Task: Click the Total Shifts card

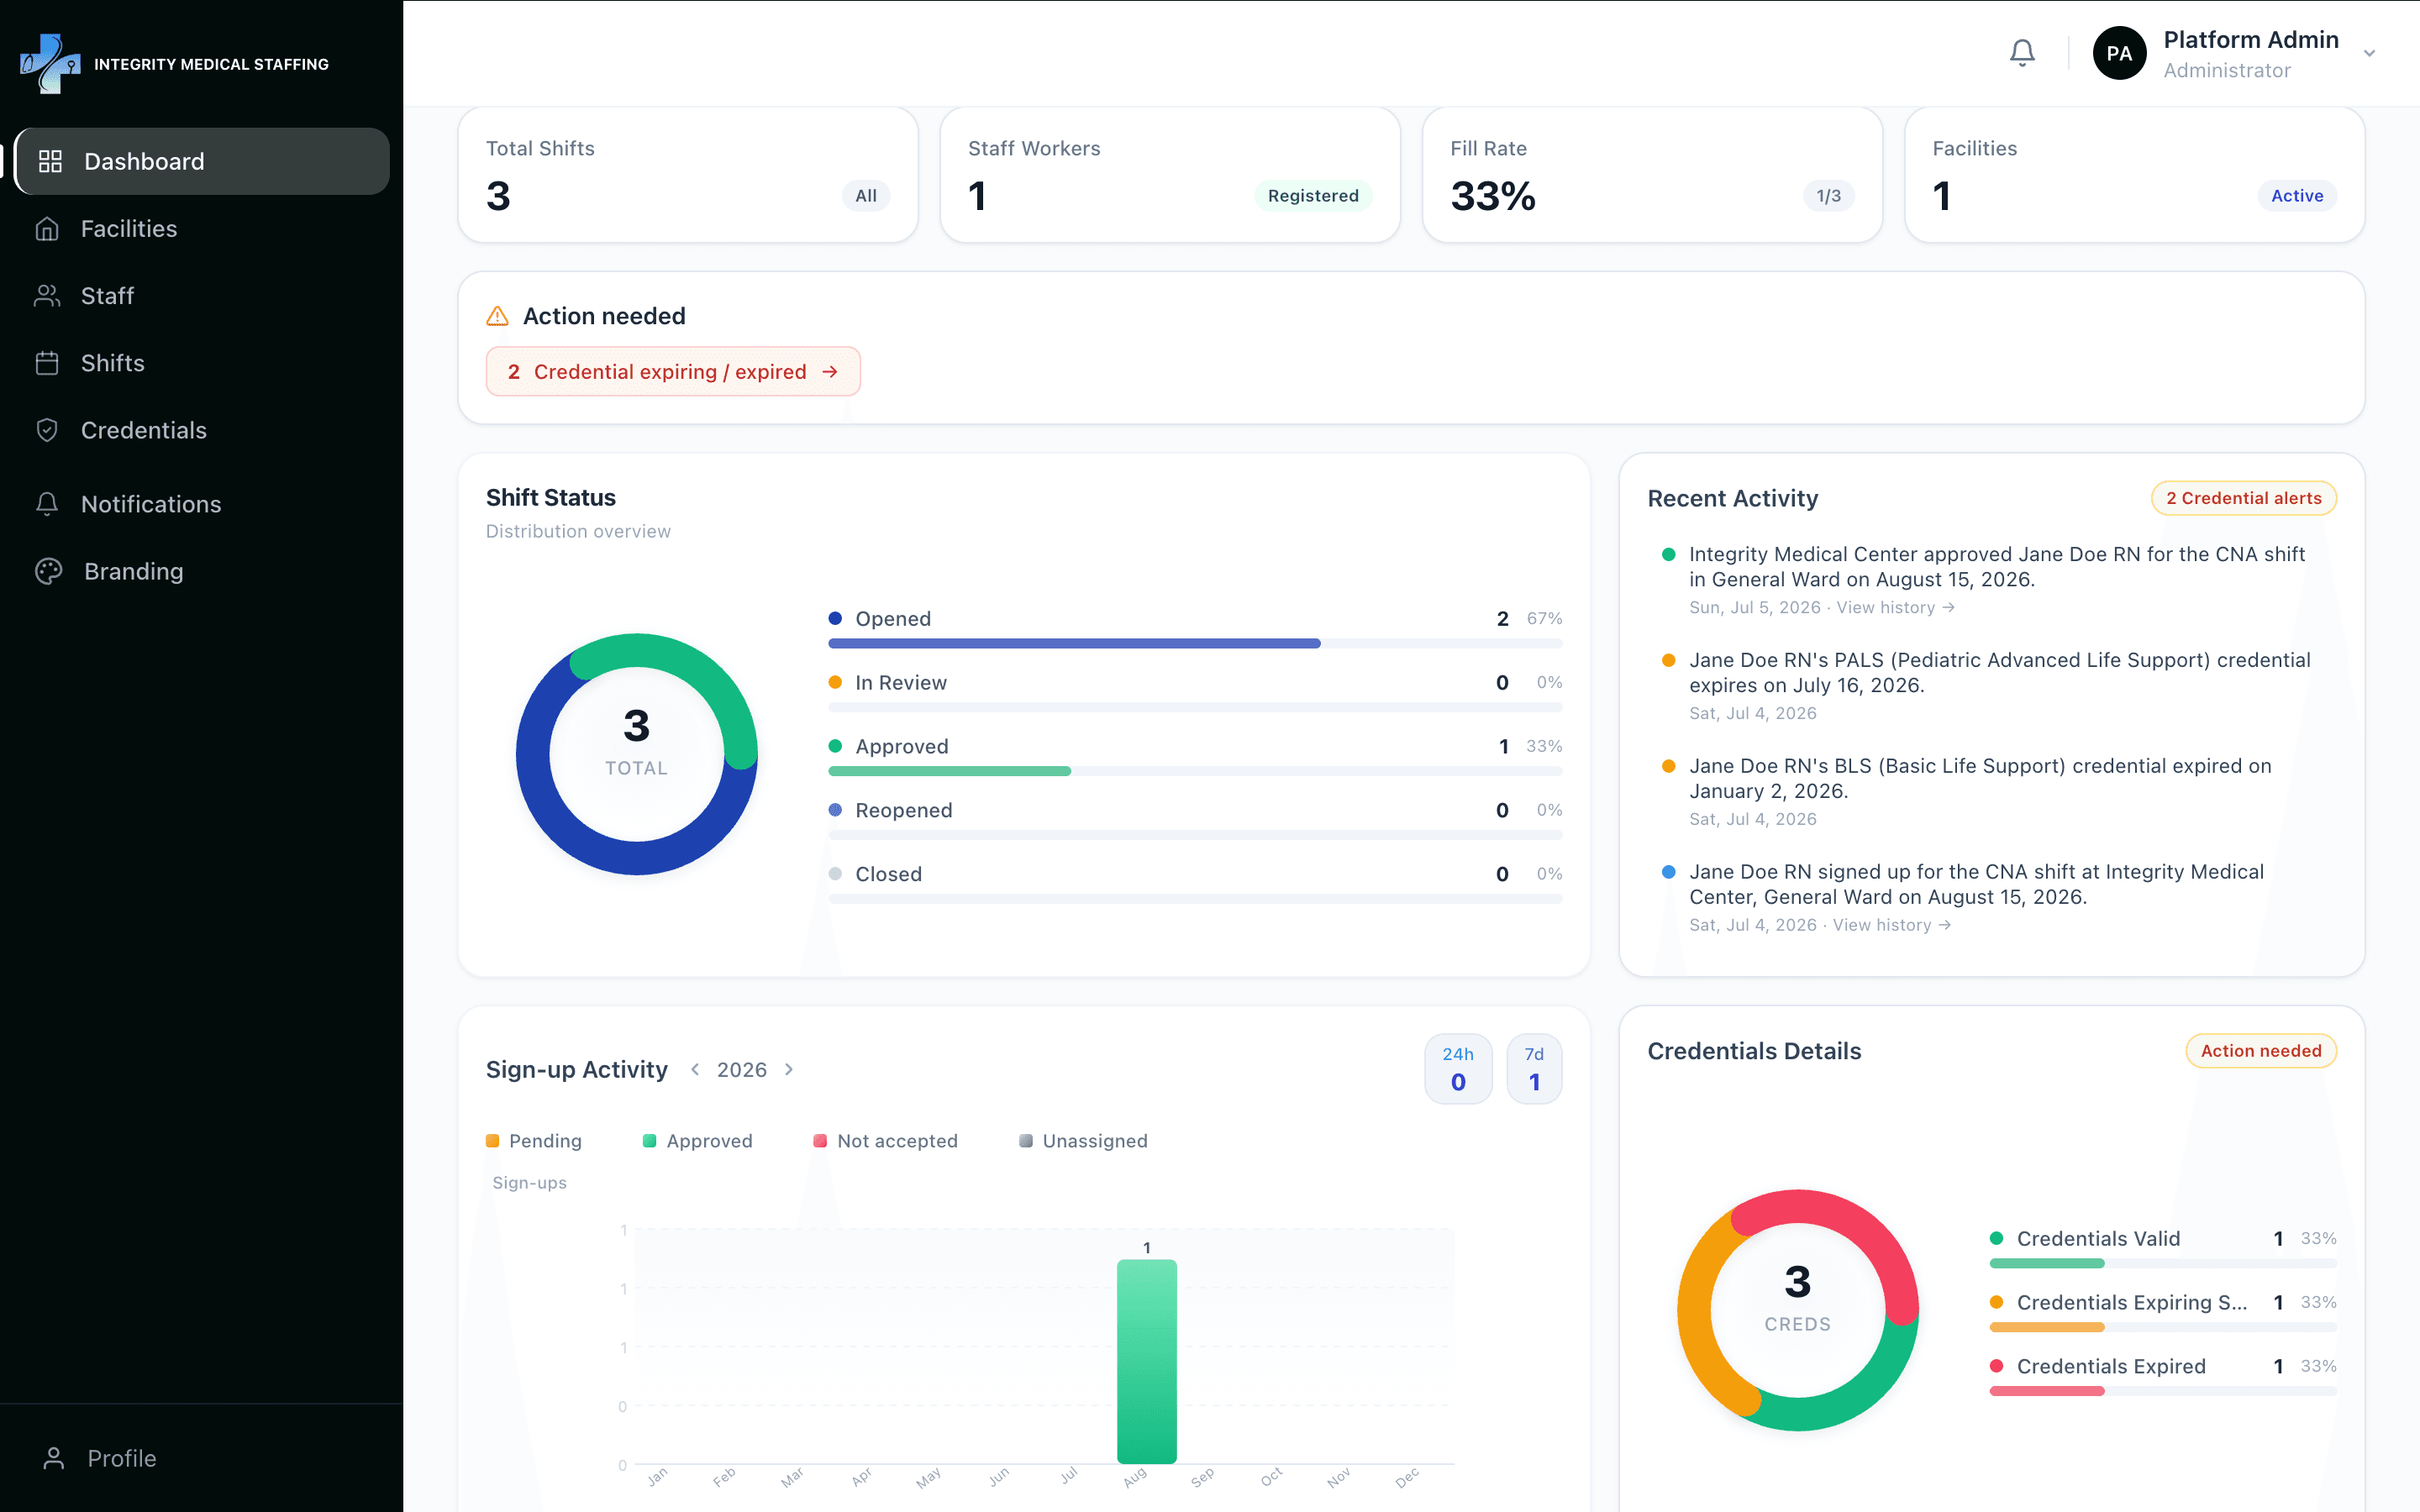Action: coord(688,174)
